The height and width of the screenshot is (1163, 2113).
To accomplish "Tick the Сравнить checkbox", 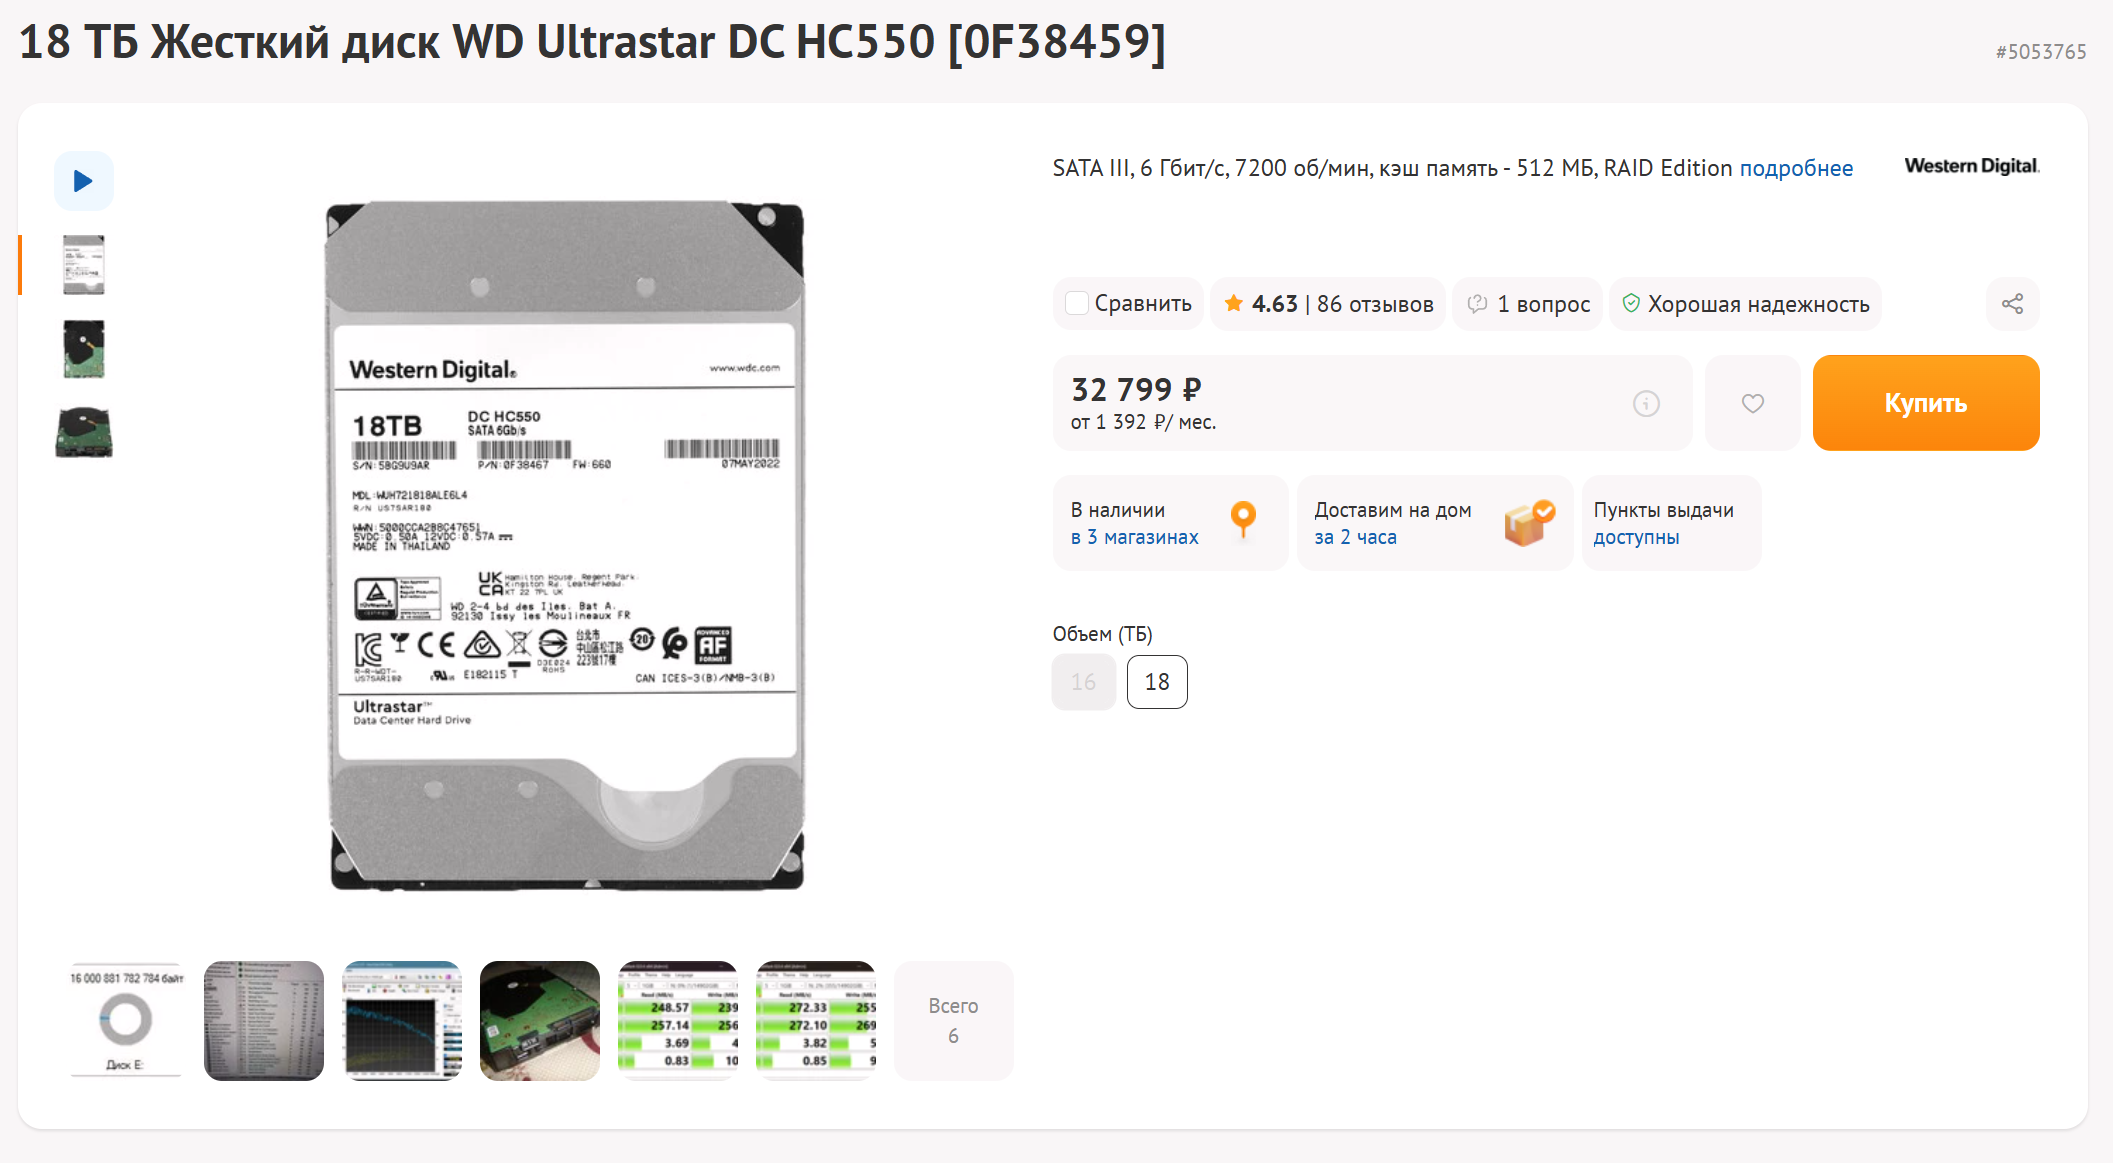I will [x=1077, y=303].
